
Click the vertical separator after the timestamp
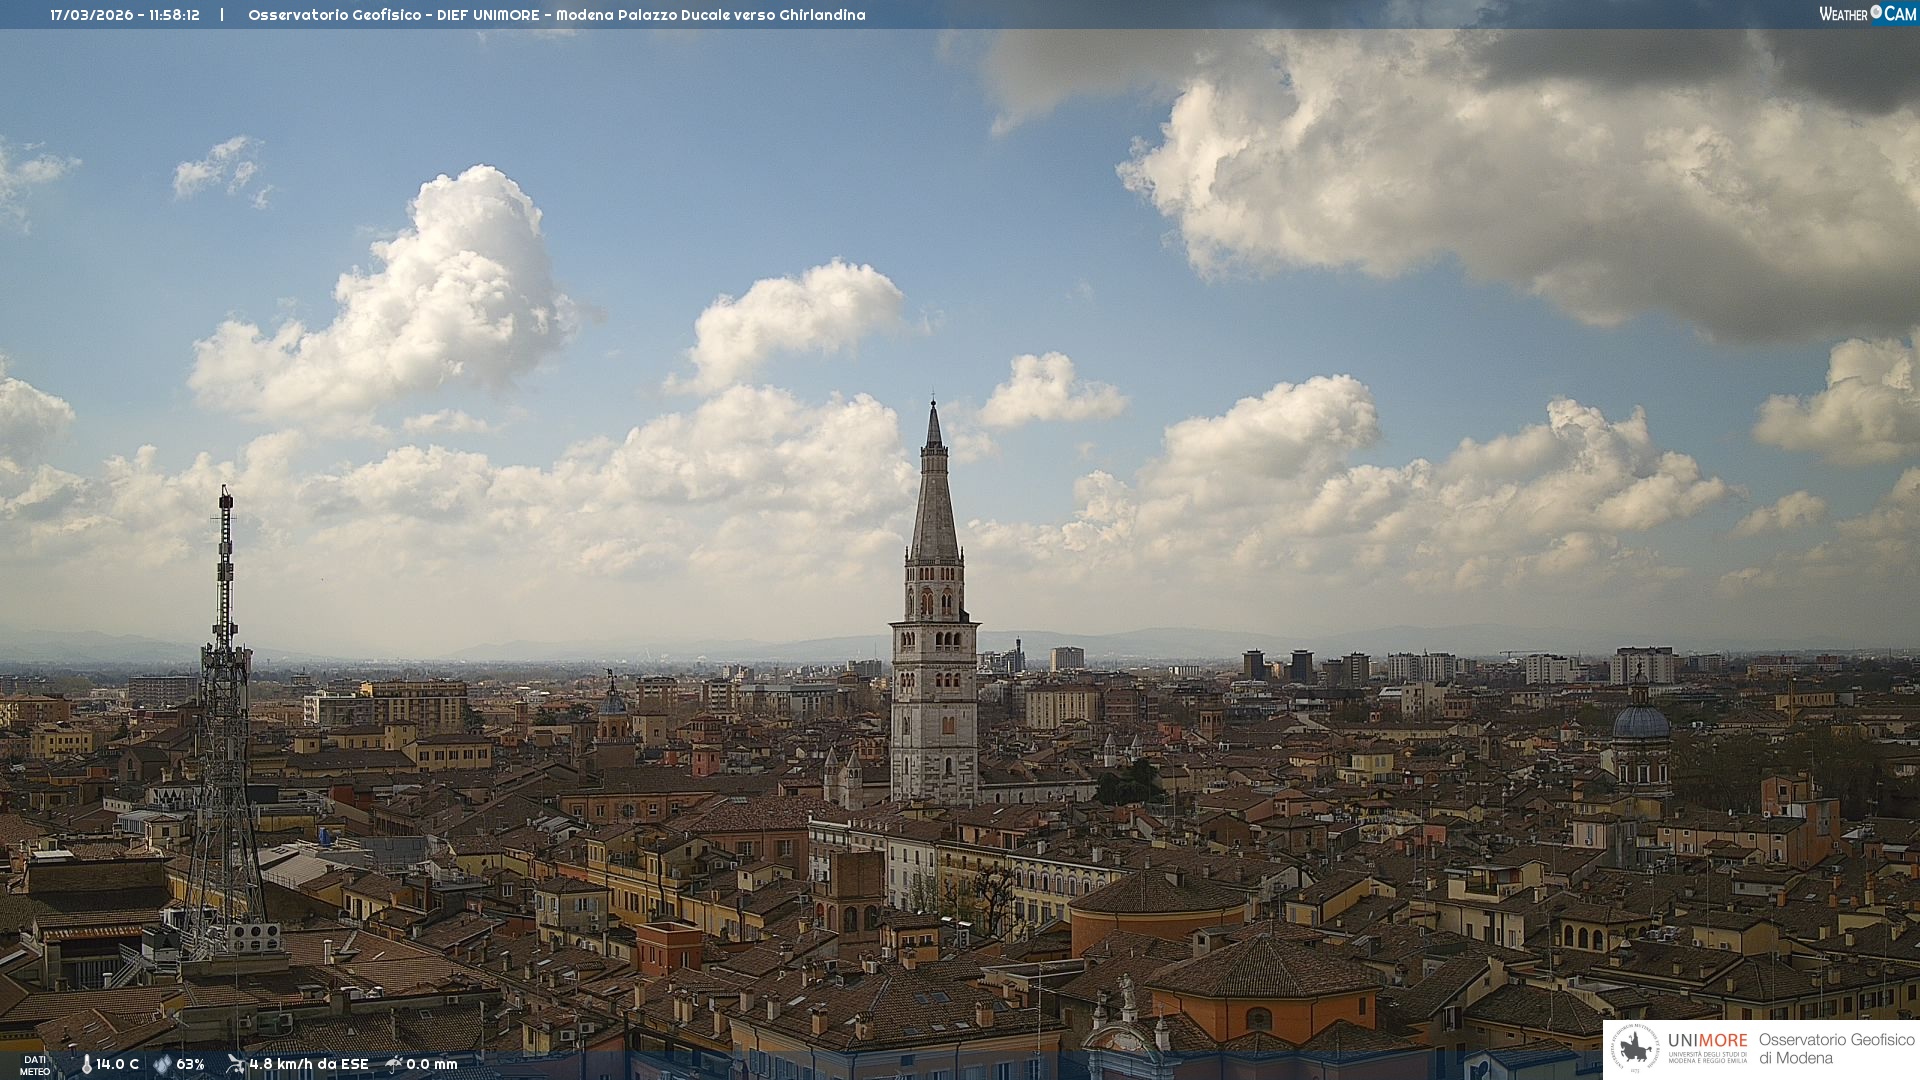pos(222,15)
